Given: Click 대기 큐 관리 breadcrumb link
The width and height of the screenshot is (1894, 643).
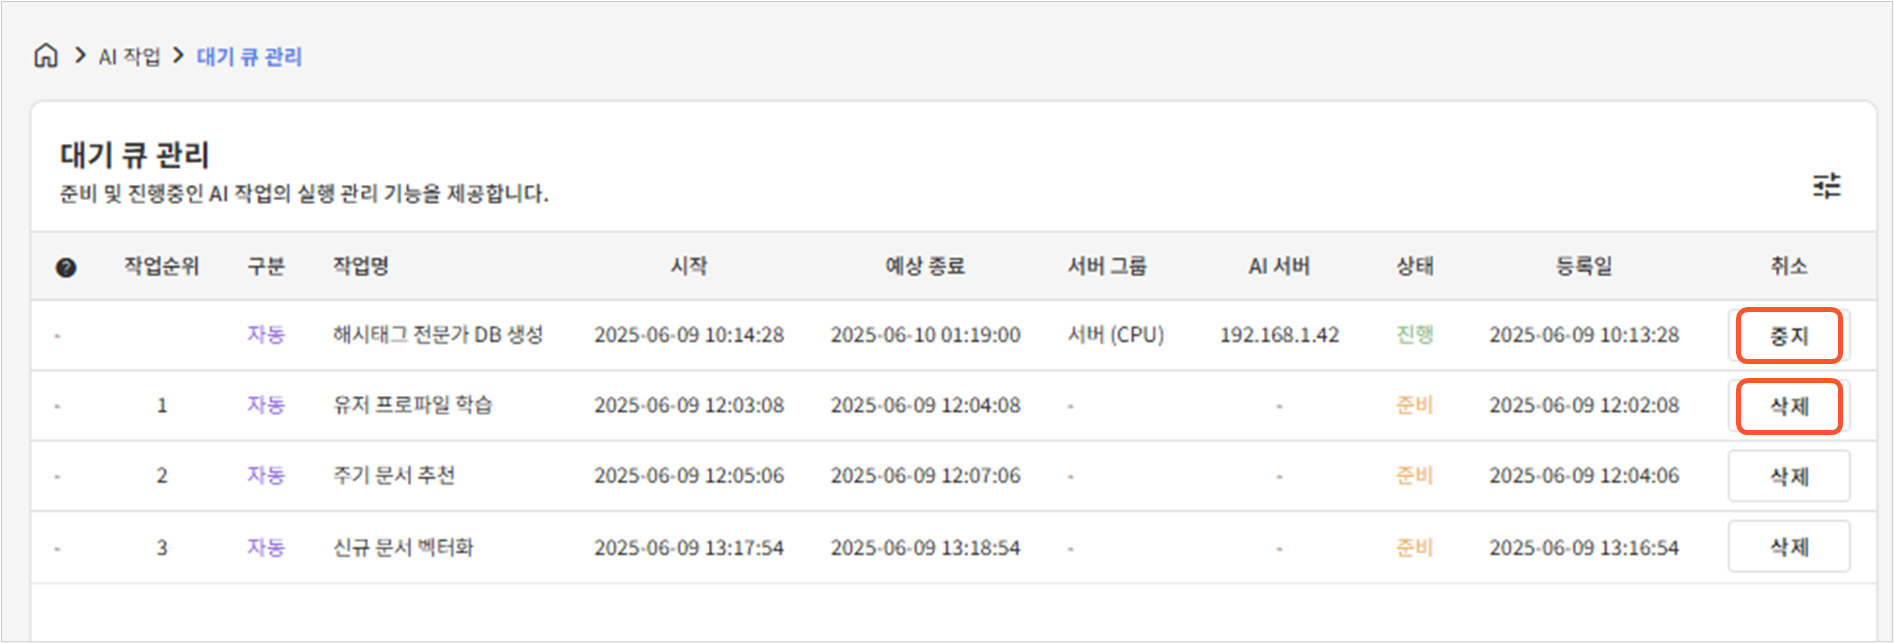Looking at the screenshot, I should point(249,57).
